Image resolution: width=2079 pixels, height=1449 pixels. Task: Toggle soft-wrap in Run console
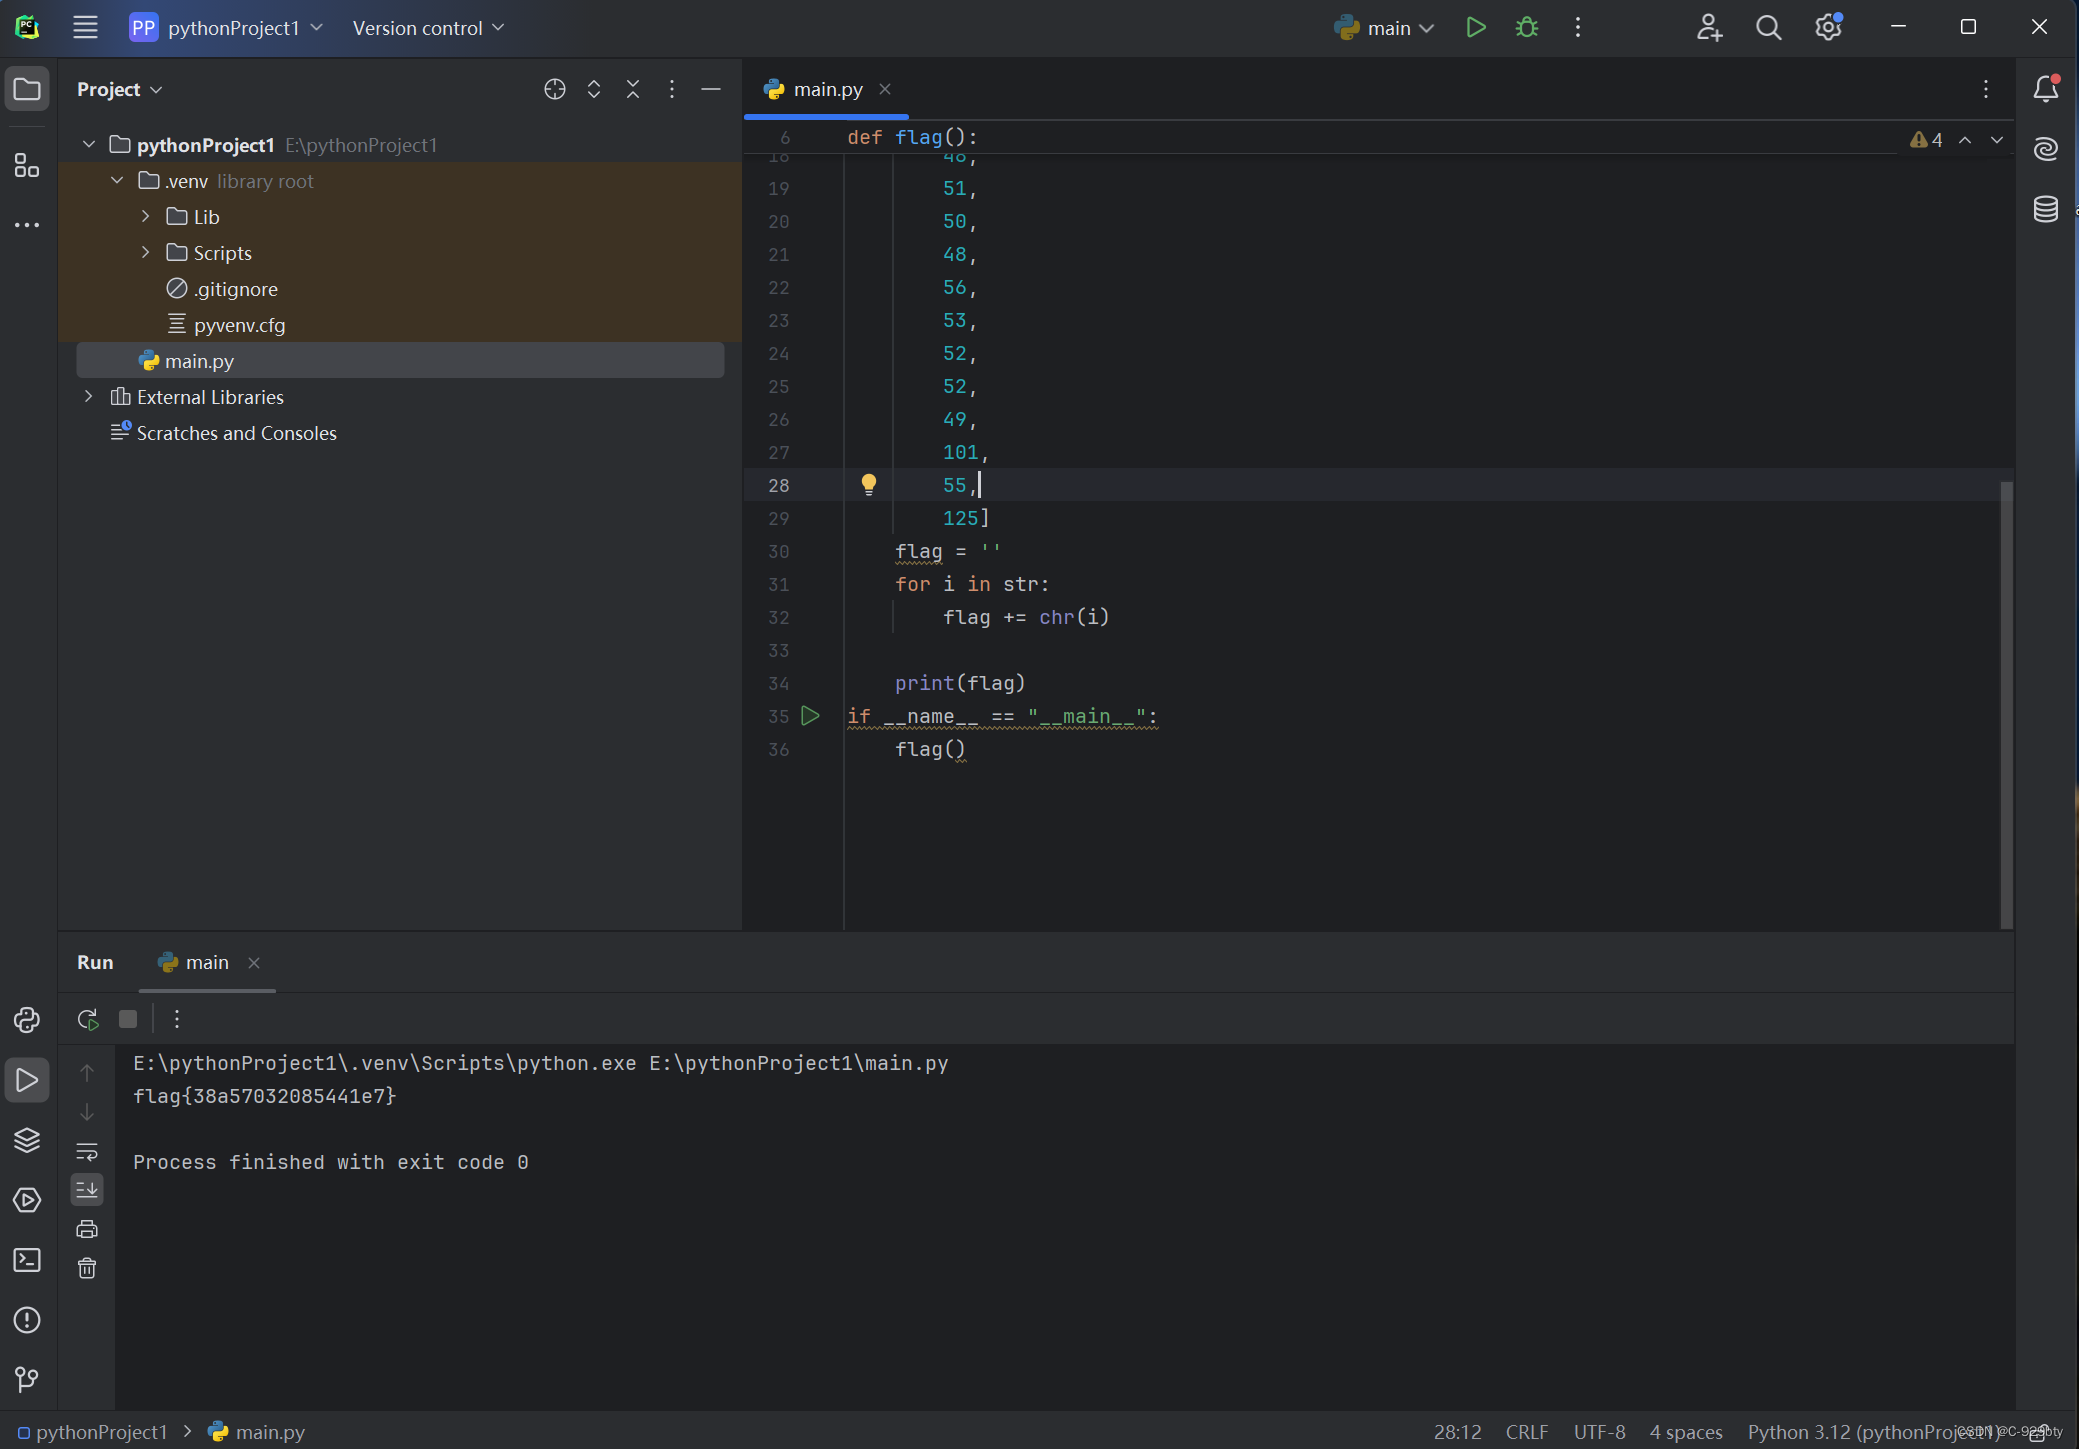pyautogui.click(x=87, y=1151)
